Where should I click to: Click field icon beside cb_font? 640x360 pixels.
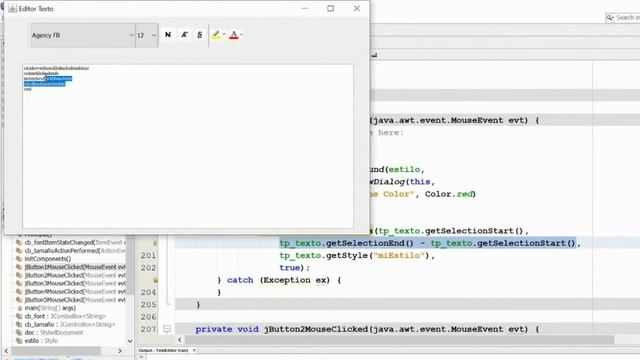[19, 316]
